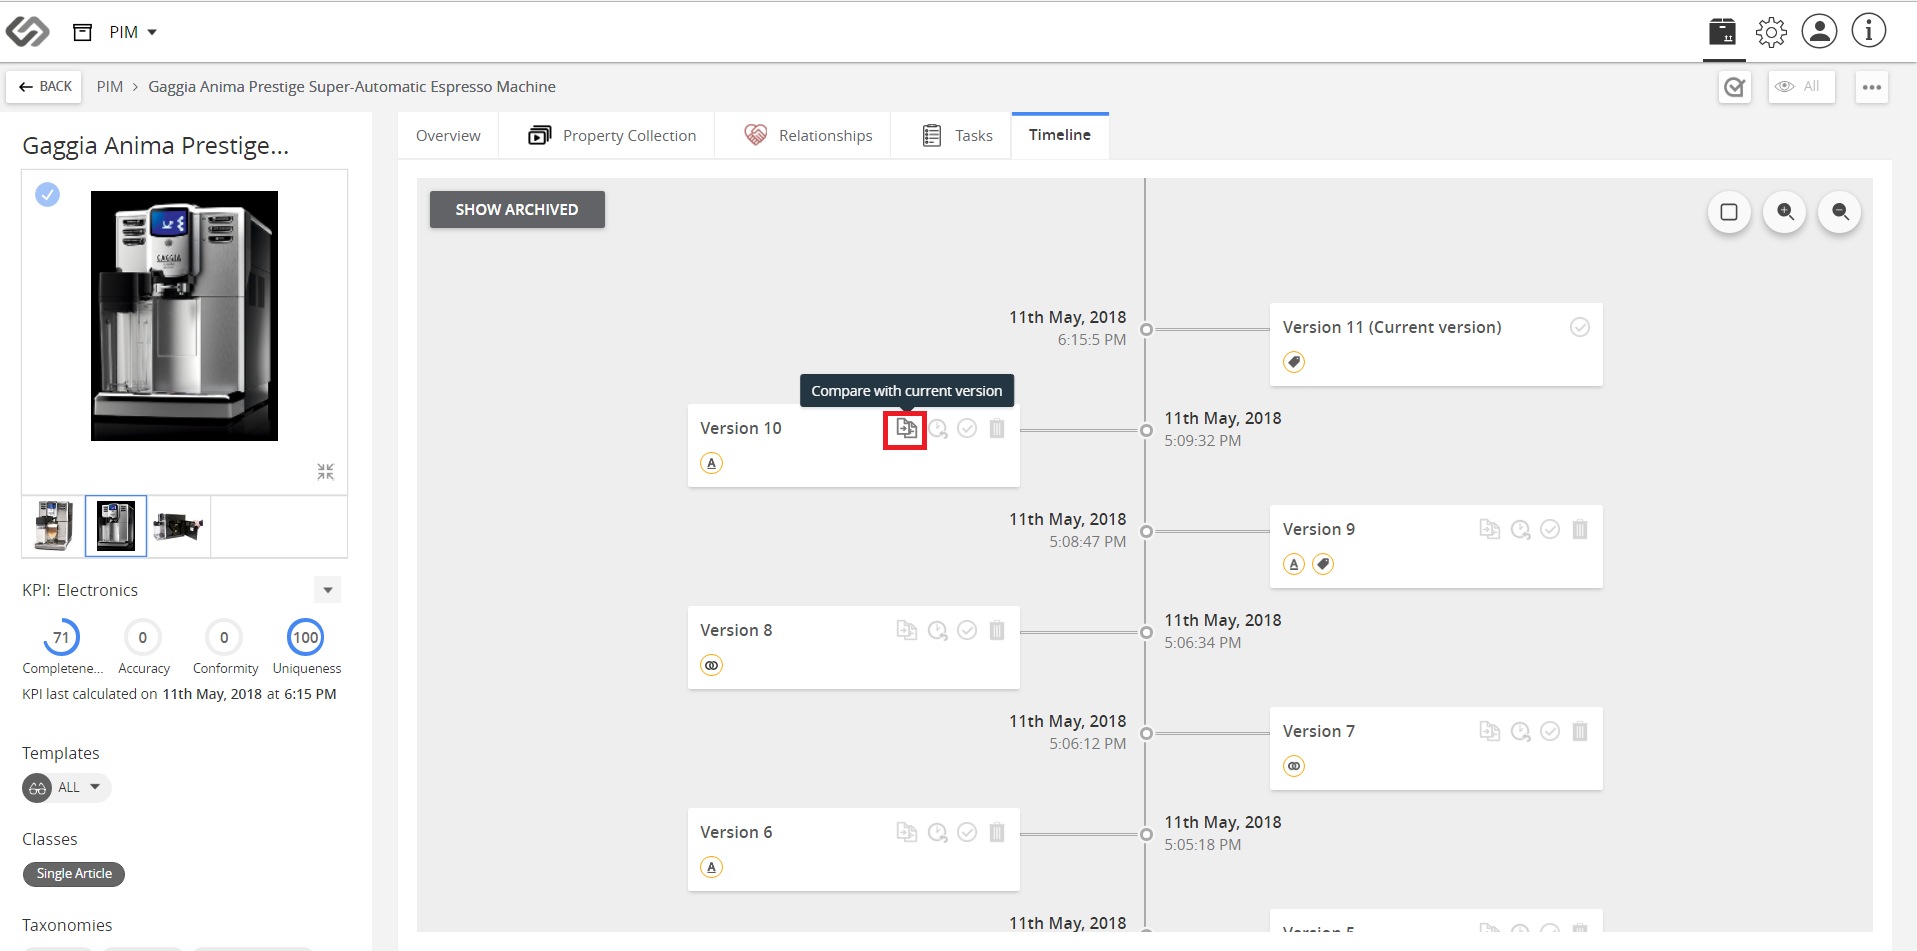Viewport: 1917px width, 951px height.
Task: Toggle the checkmark on Version 11
Action: point(1580,327)
